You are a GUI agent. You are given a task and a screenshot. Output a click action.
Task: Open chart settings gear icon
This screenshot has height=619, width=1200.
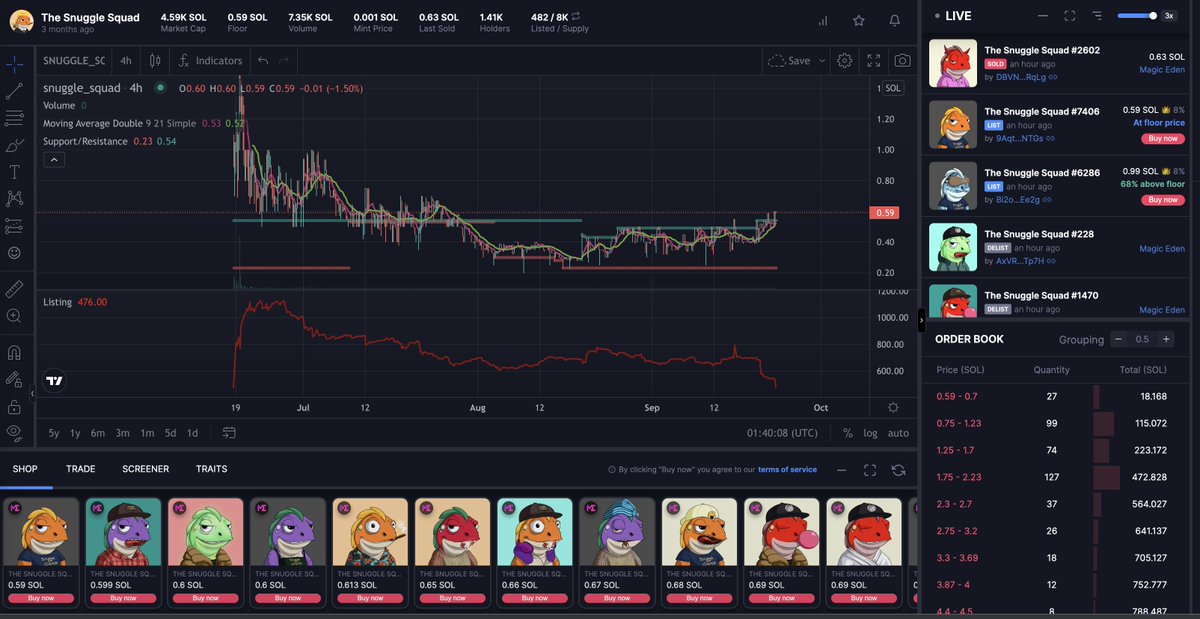click(845, 61)
